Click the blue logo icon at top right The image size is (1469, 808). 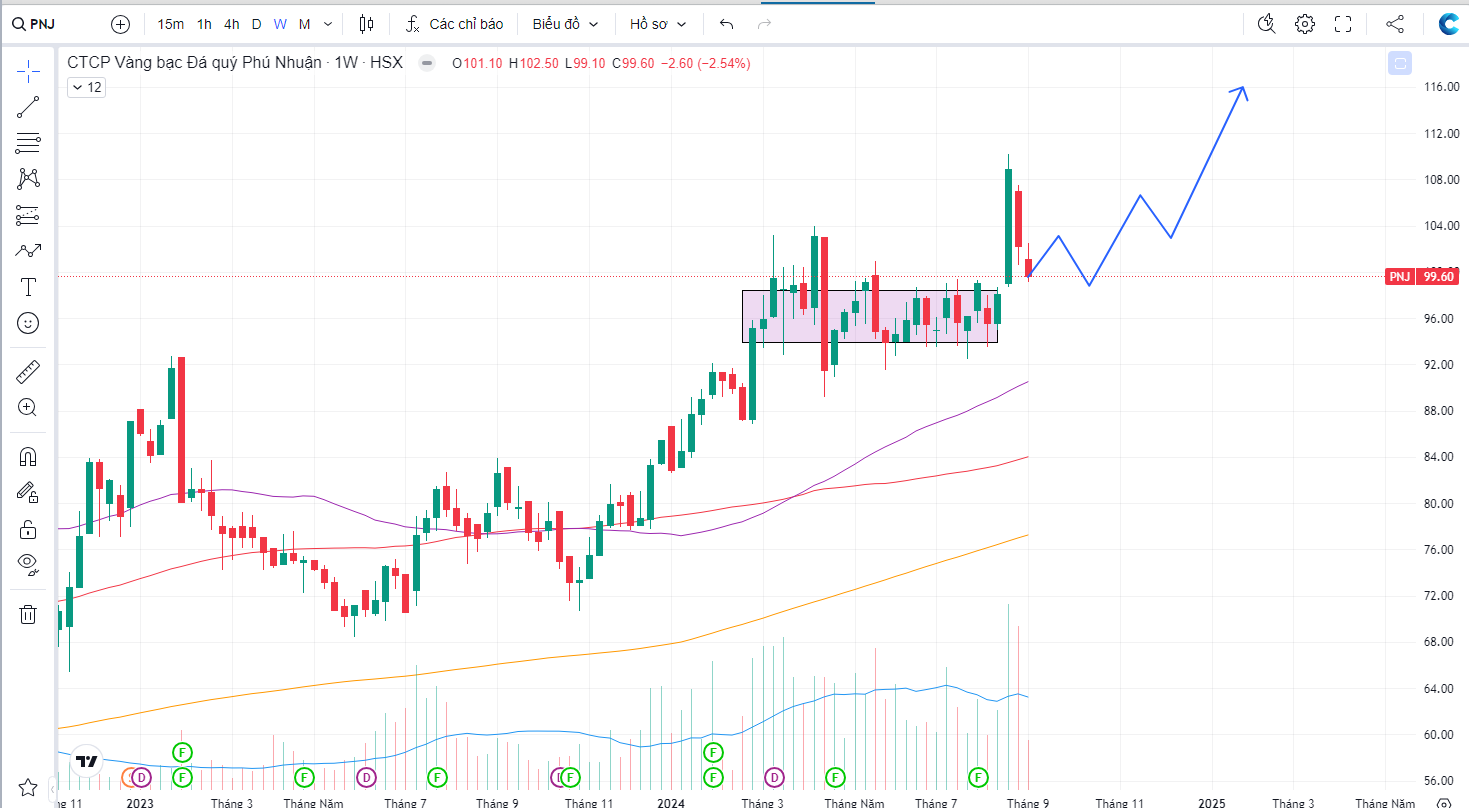[x=1447, y=24]
